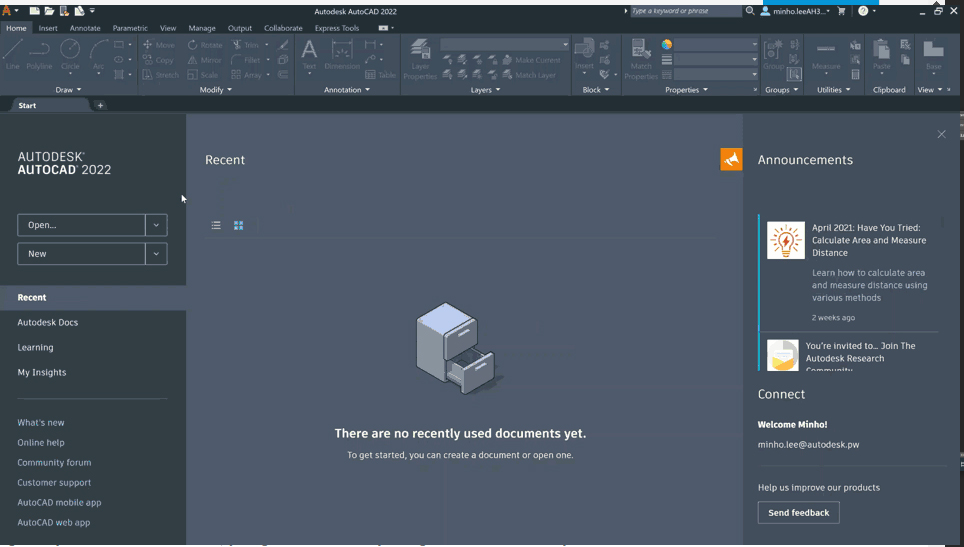Click the New drawing button

tap(81, 254)
